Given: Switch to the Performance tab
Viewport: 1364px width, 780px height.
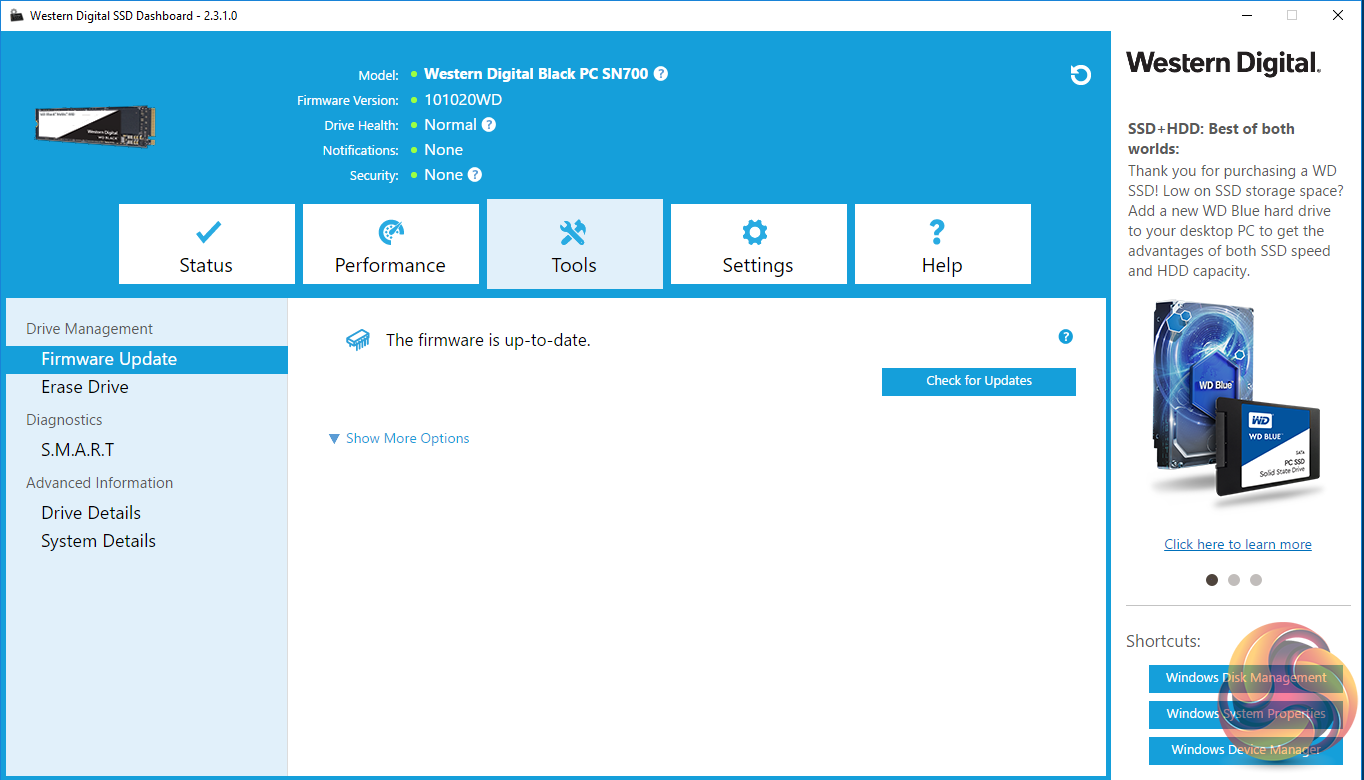Looking at the screenshot, I should [390, 245].
